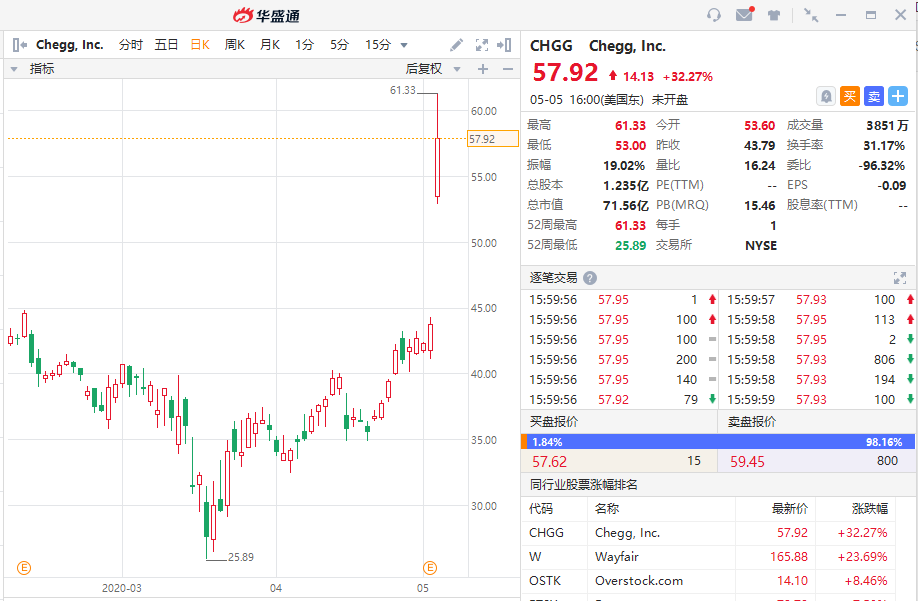The image size is (918, 601).
Task: Select 5分 five-minute chart tab
Action: (x=340, y=45)
